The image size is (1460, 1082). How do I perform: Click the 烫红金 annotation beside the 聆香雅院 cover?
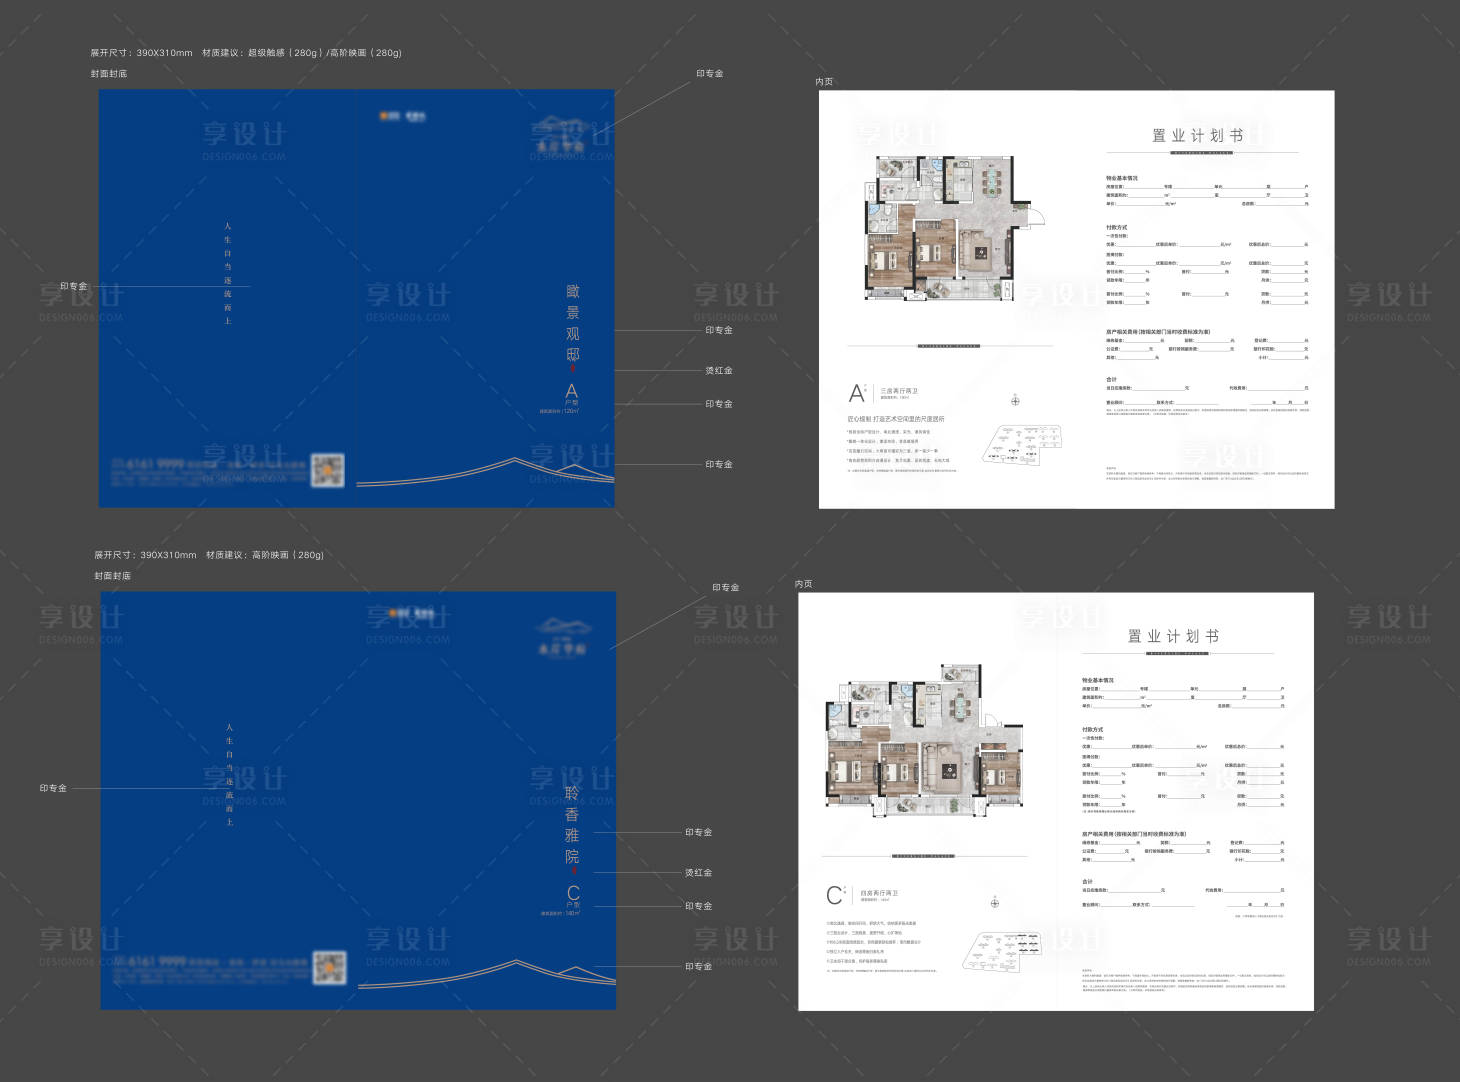coord(699,873)
